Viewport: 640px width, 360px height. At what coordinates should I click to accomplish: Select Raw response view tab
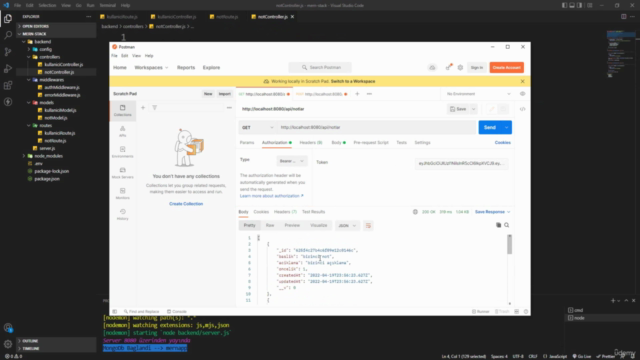coord(270,226)
